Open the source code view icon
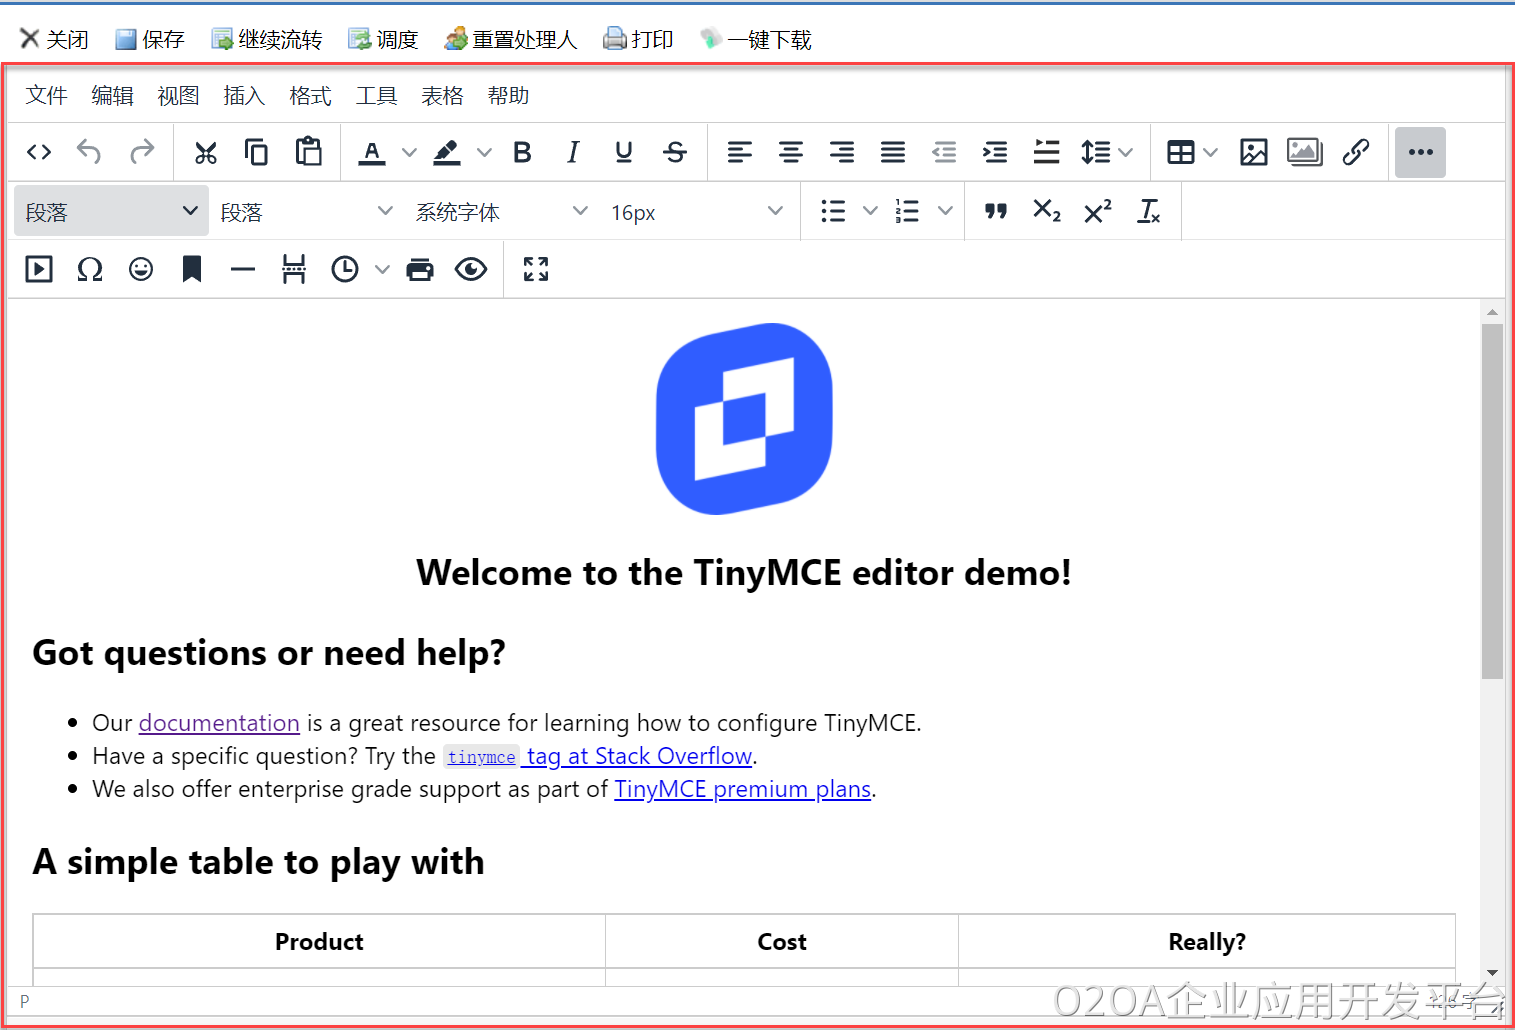Image resolution: width=1515 pixels, height=1030 pixels. (x=39, y=152)
